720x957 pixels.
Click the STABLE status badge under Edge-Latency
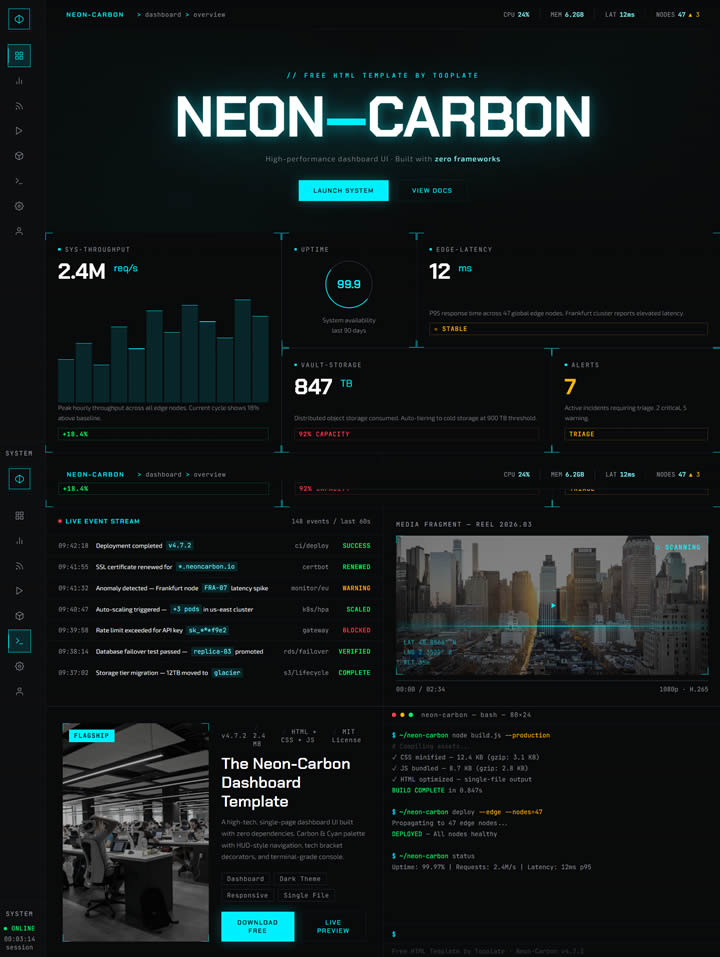point(568,329)
